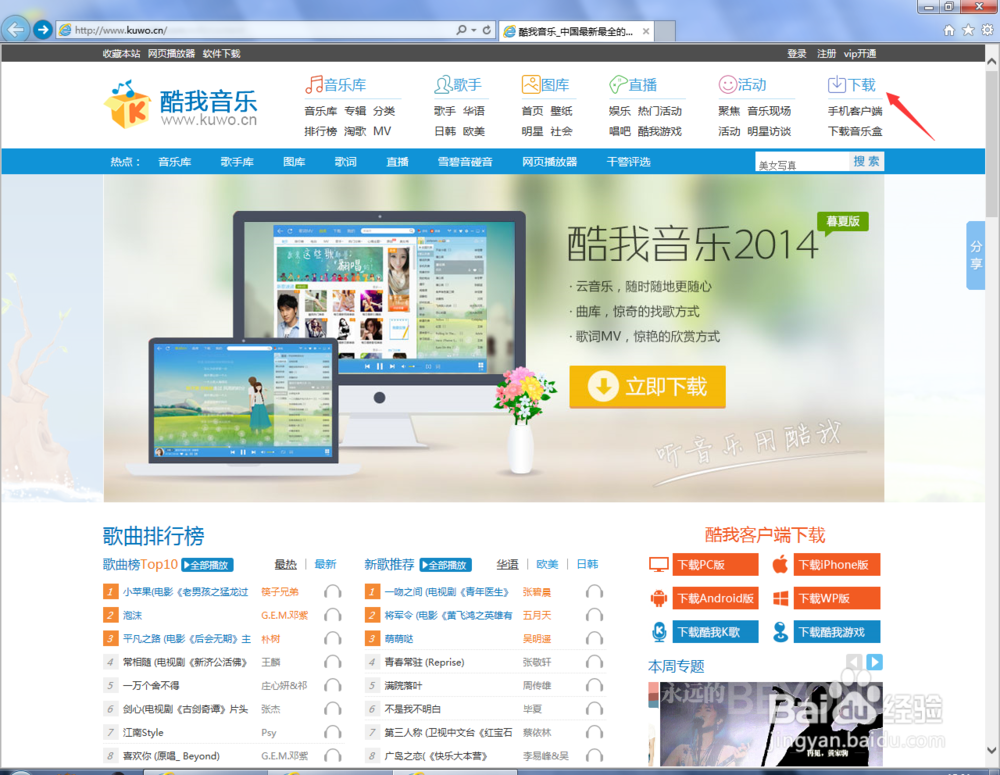Play 不是我不明白 with its headphone icon
This screenshot has width=1000, height=775.
coord(594,709)
